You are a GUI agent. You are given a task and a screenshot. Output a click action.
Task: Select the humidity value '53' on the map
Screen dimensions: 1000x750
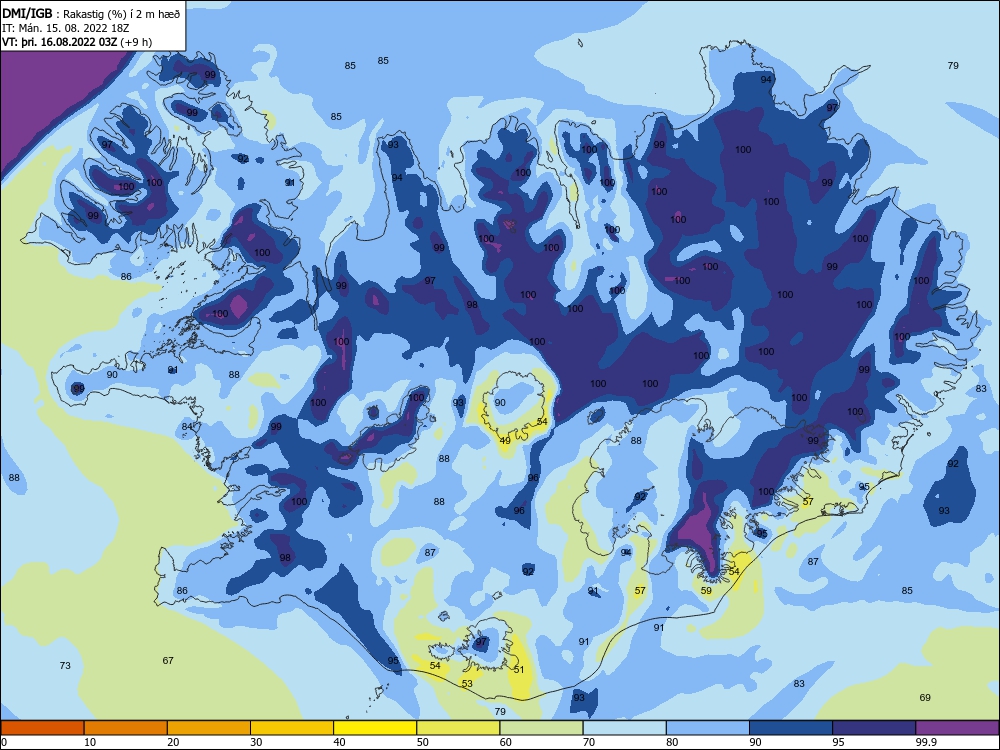[x=467, y=684]
